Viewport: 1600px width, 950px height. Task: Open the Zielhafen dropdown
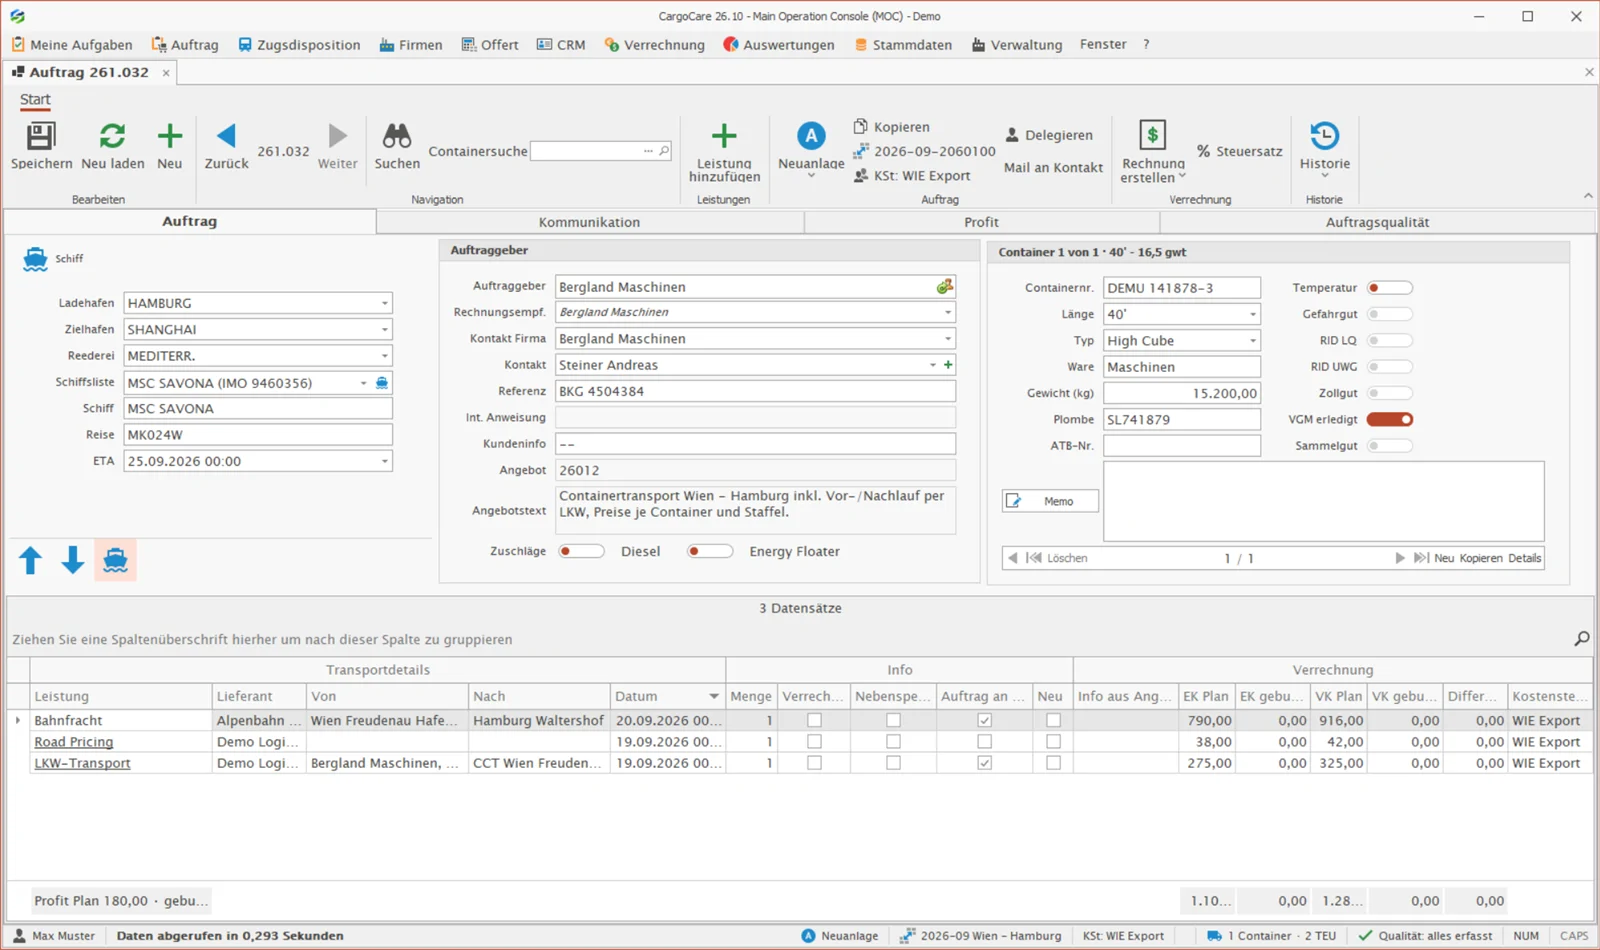click(x=384, y=329)
